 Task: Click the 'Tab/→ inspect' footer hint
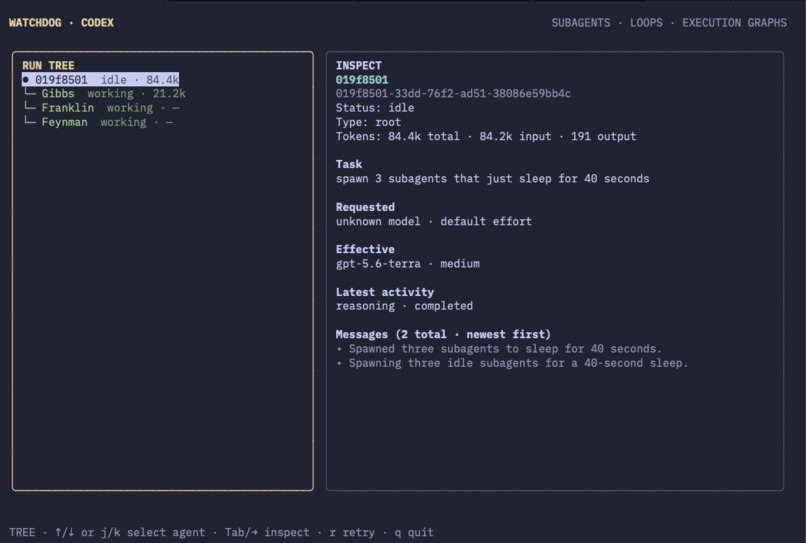click(267, 532)
